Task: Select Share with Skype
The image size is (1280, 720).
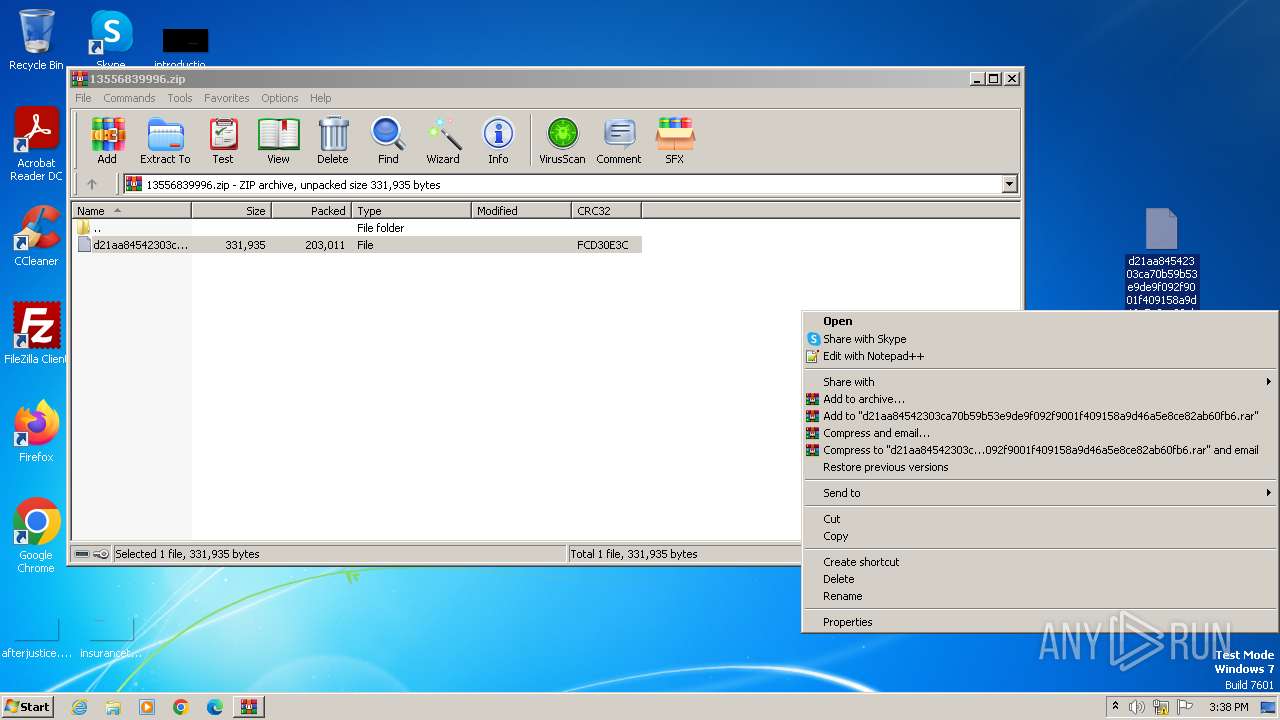Action: (x=1040, y=339)
